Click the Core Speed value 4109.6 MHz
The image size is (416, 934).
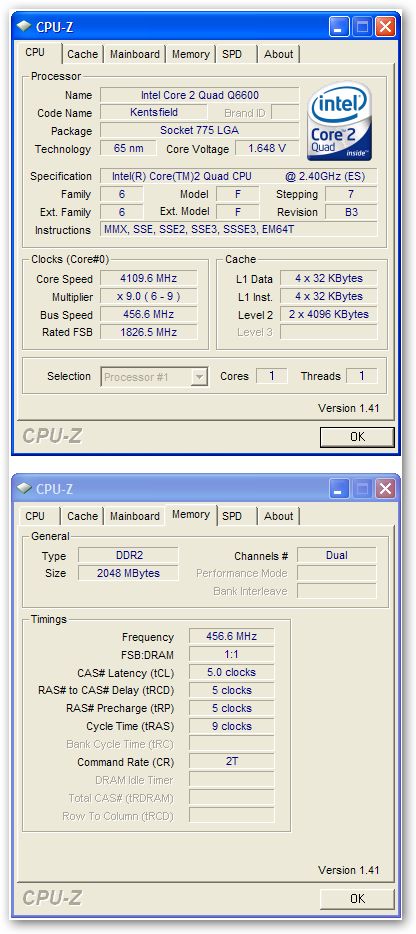(x=148, y=279)
